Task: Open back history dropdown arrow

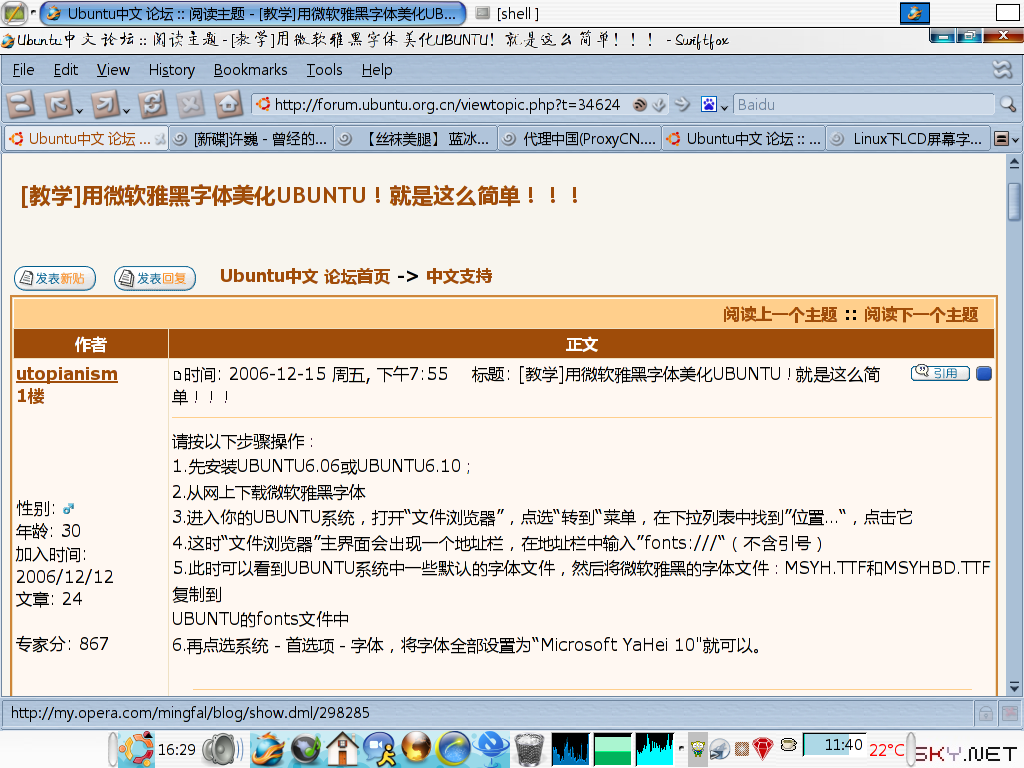Action: click(79, 110)
